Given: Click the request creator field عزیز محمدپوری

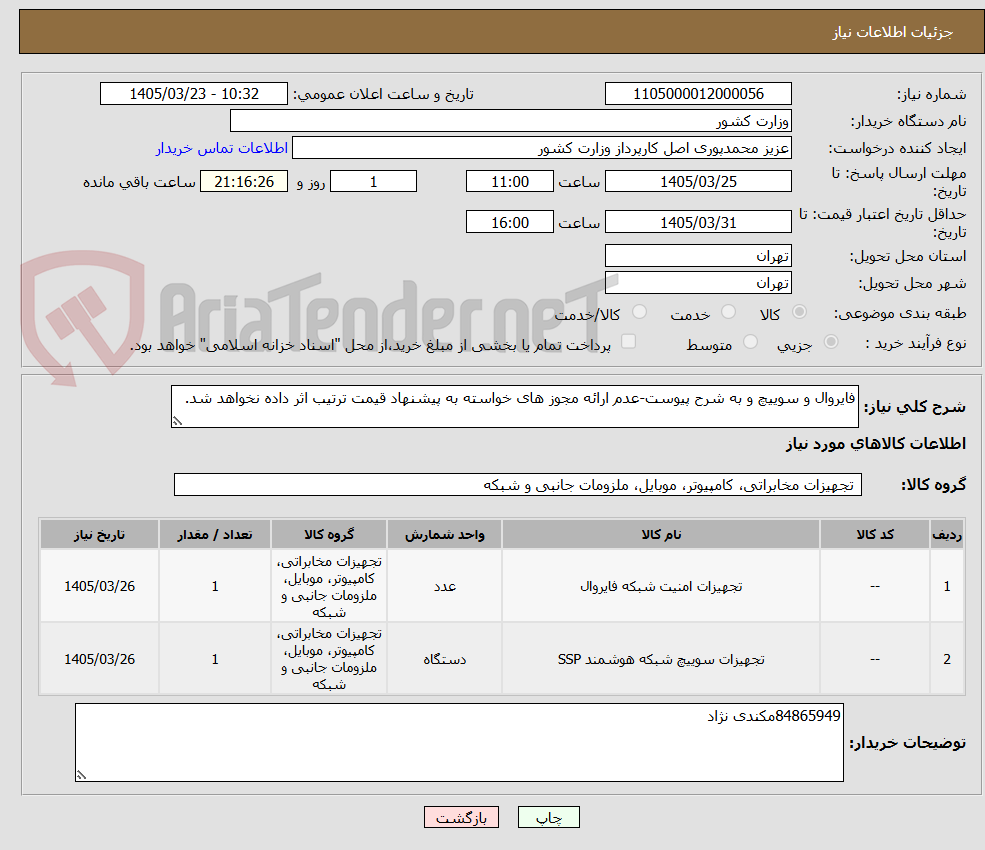Looking at the screenshot, I should 541,148.
